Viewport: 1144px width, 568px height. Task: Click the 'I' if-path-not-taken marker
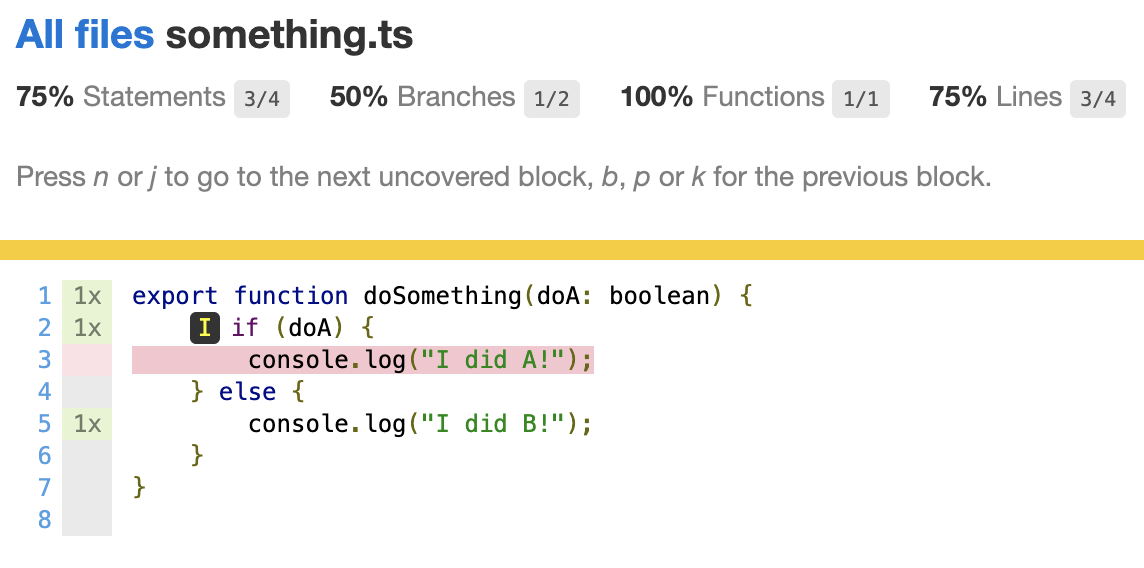pos(205,328)
